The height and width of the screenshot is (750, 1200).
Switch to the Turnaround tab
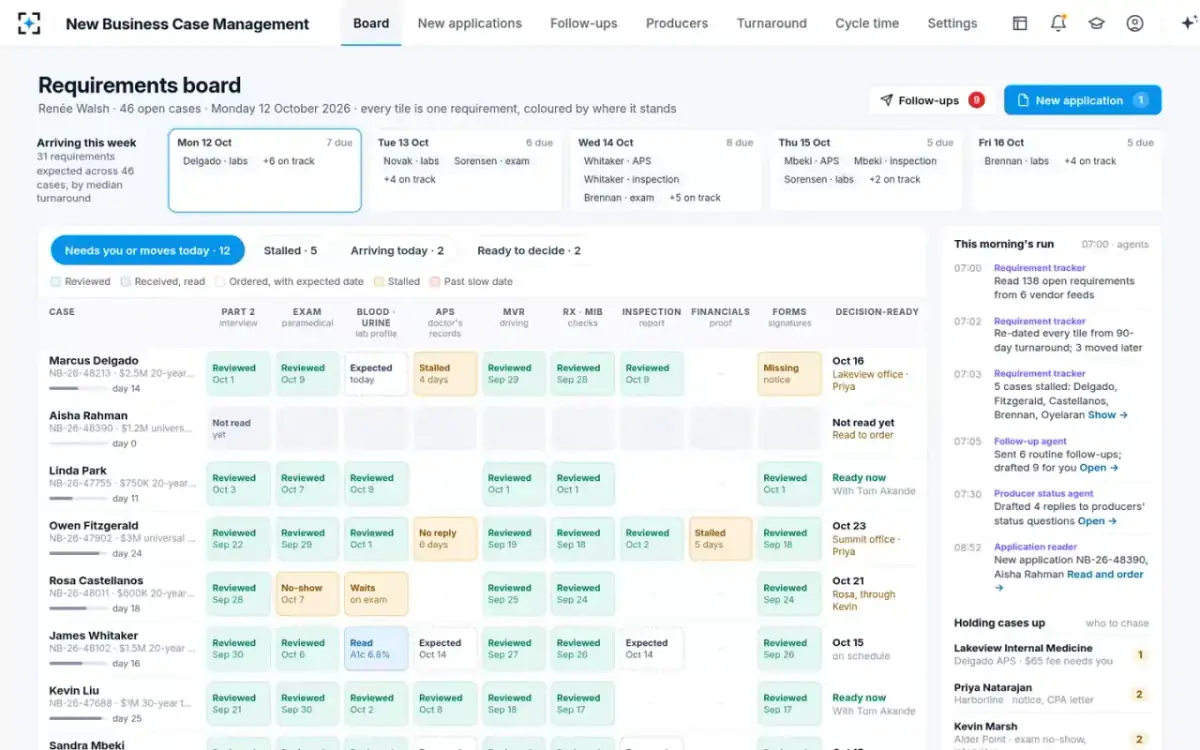(x=772, y=23)
